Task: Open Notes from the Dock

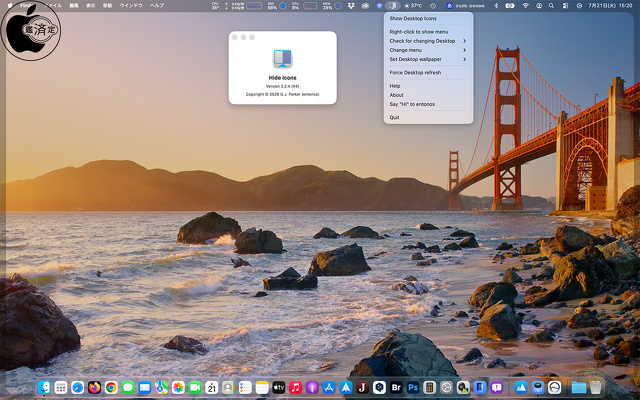Action: pyautogui.click(x=262, y=387)
